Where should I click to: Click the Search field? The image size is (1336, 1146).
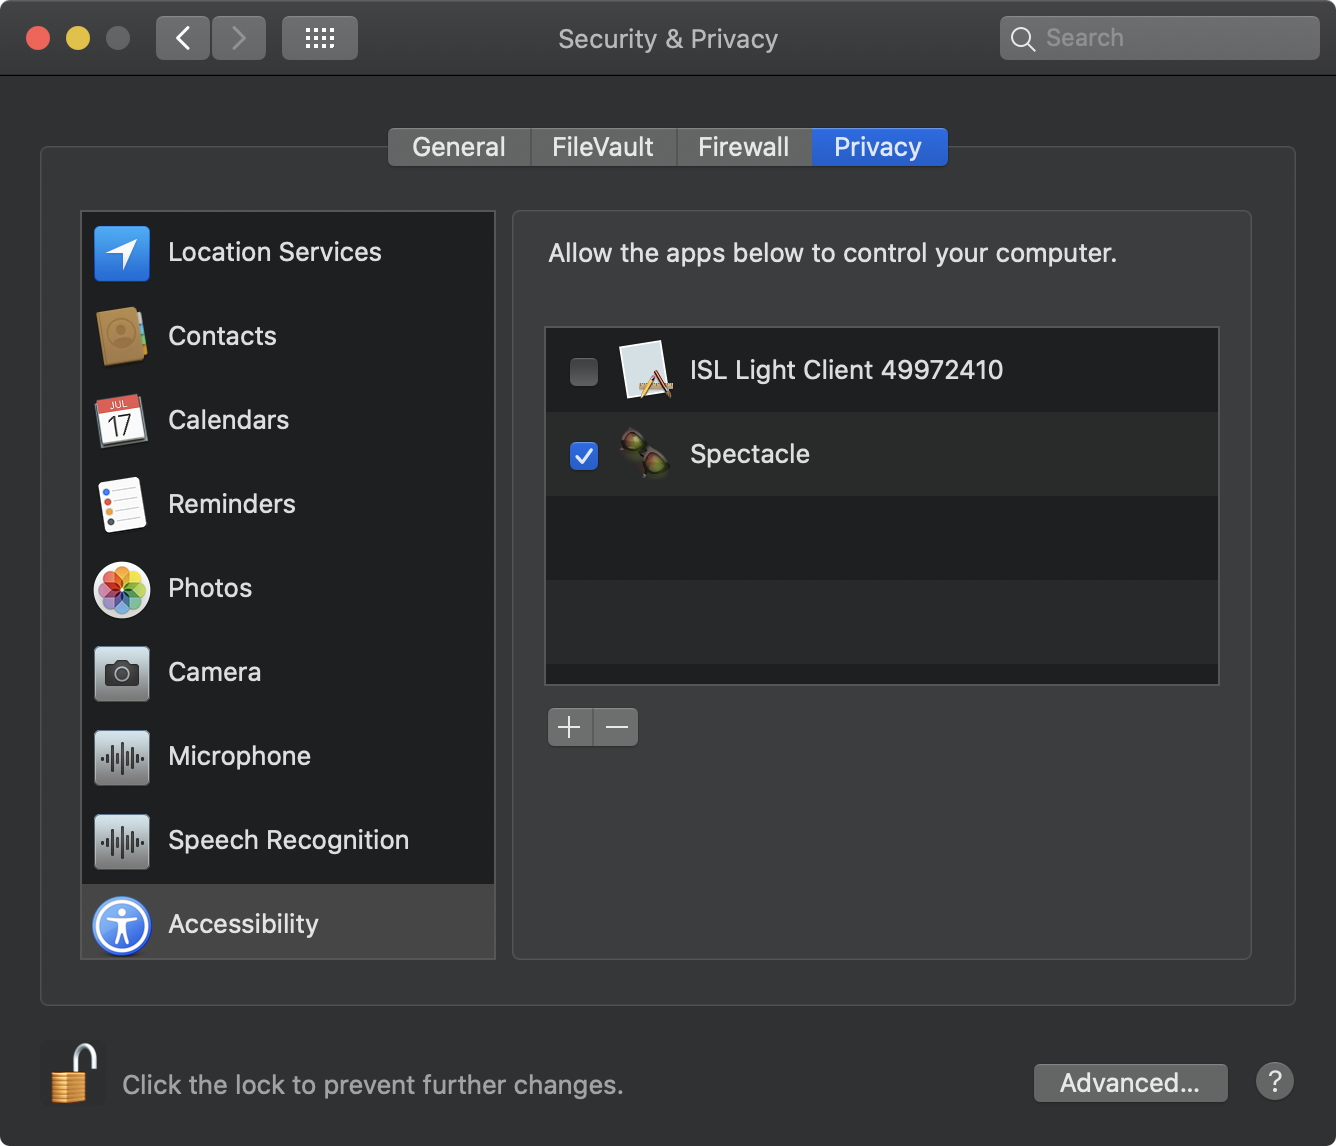click(1160, 38)
